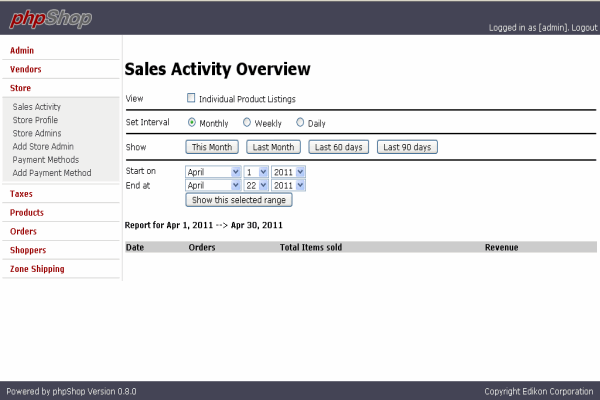
Task: Click the Date column header
Action: (x=135, y=247)
